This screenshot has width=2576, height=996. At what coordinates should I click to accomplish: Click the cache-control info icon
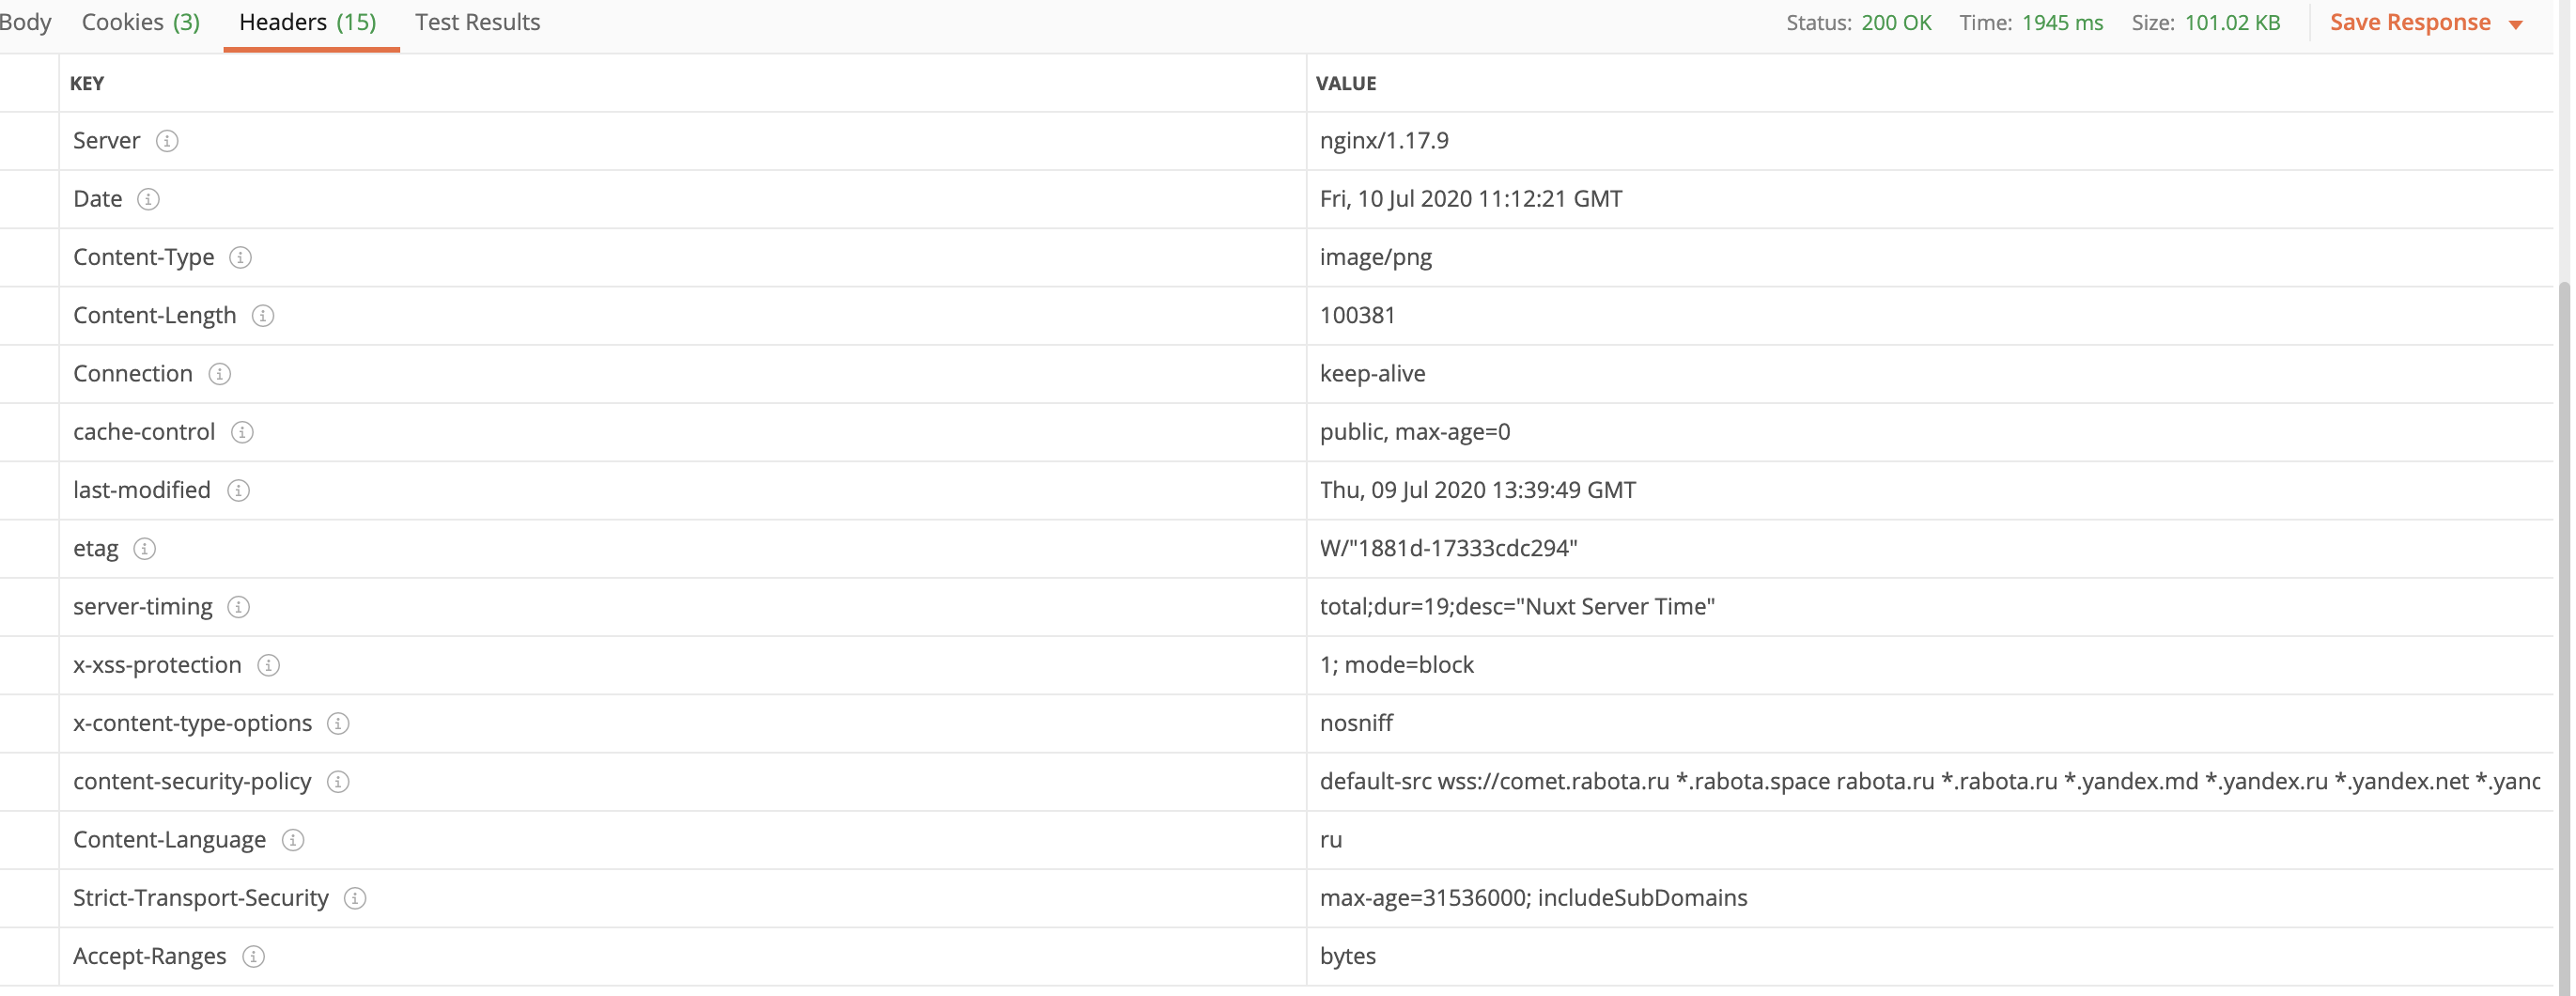click(242, 432)
